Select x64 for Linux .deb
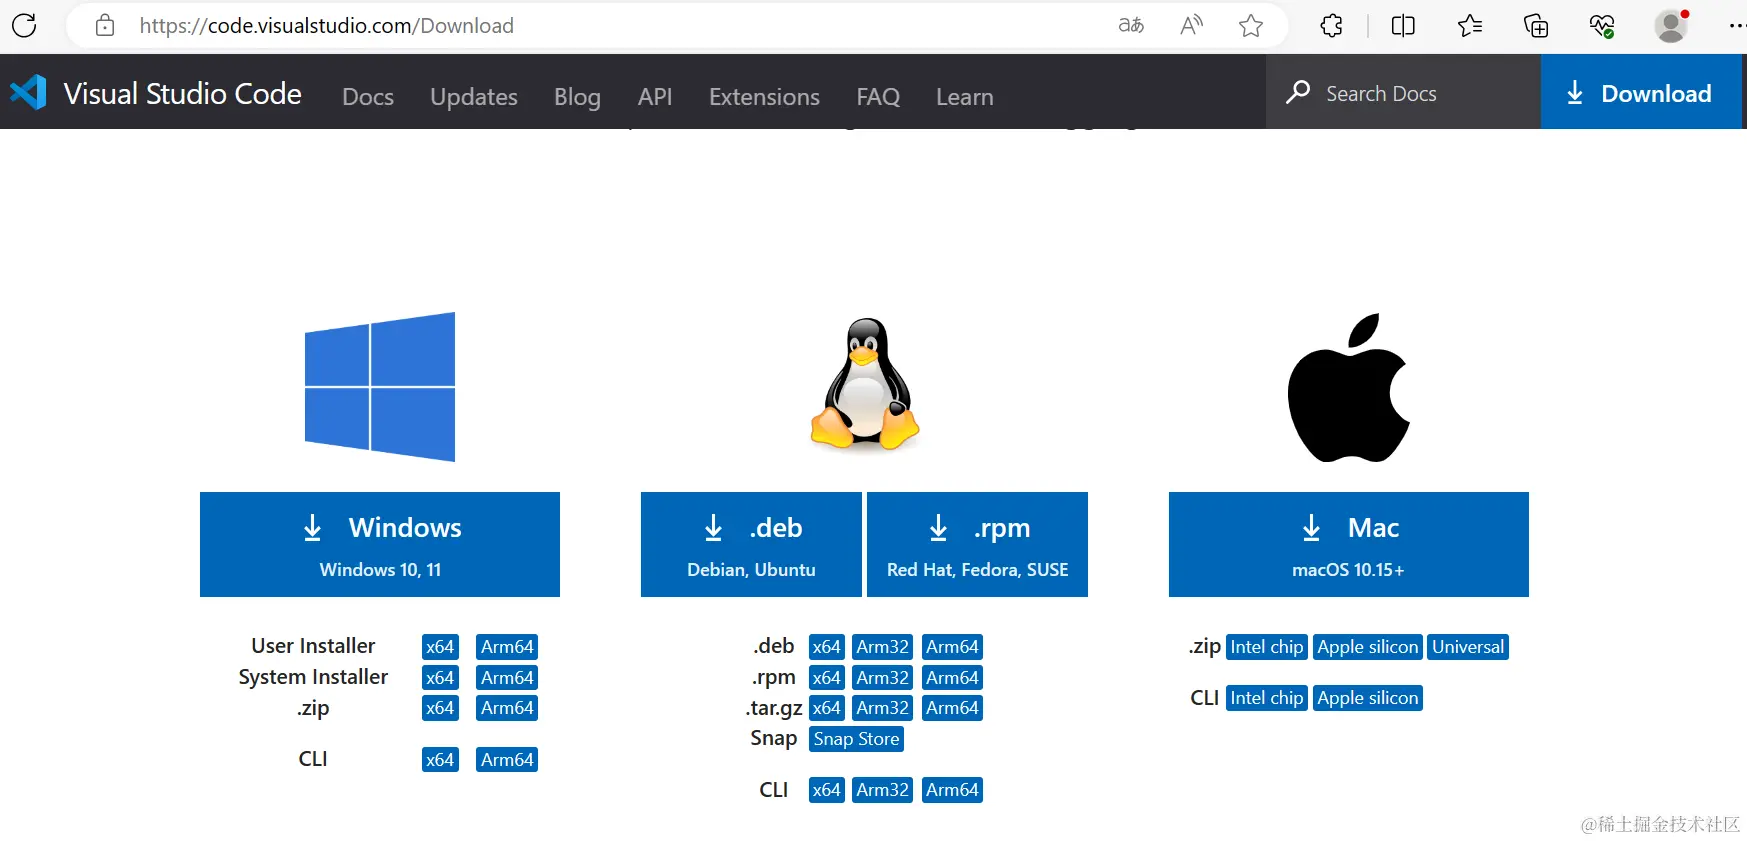Viewport: 1747px width, 841px height. (827, 647)
